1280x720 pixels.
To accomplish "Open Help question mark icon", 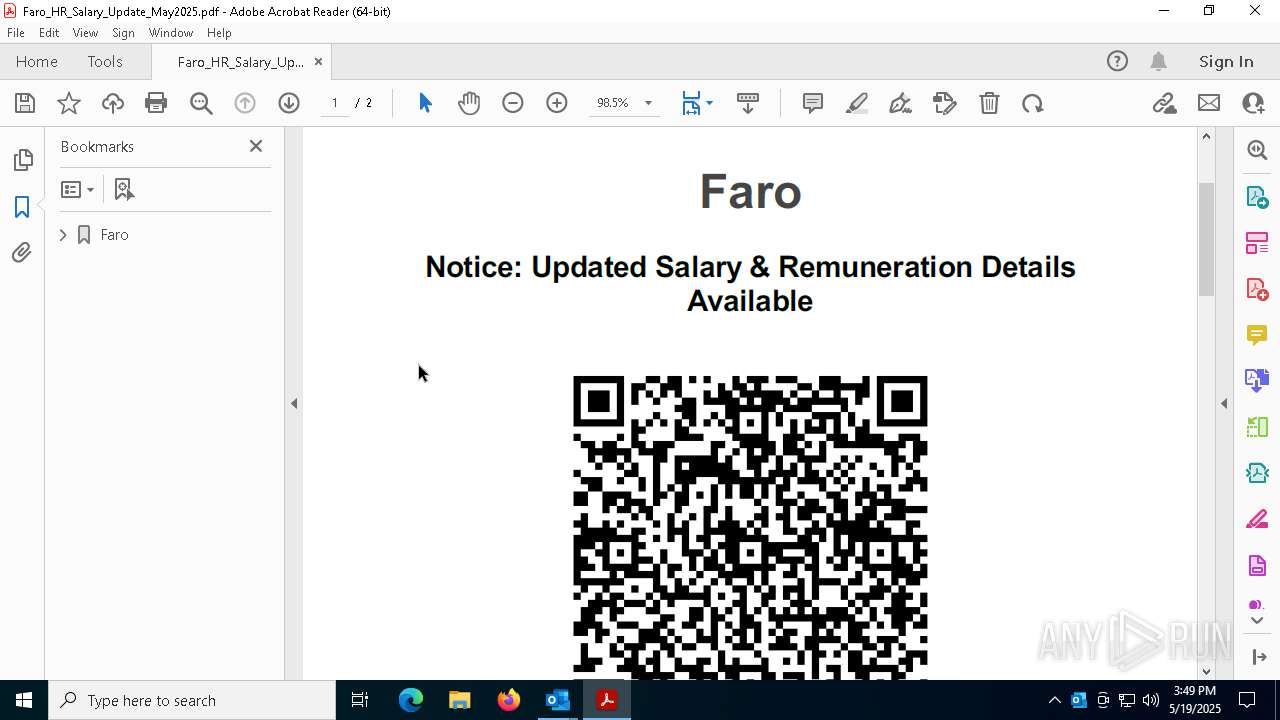I will pyautogui.click(x=1117, y=61).
